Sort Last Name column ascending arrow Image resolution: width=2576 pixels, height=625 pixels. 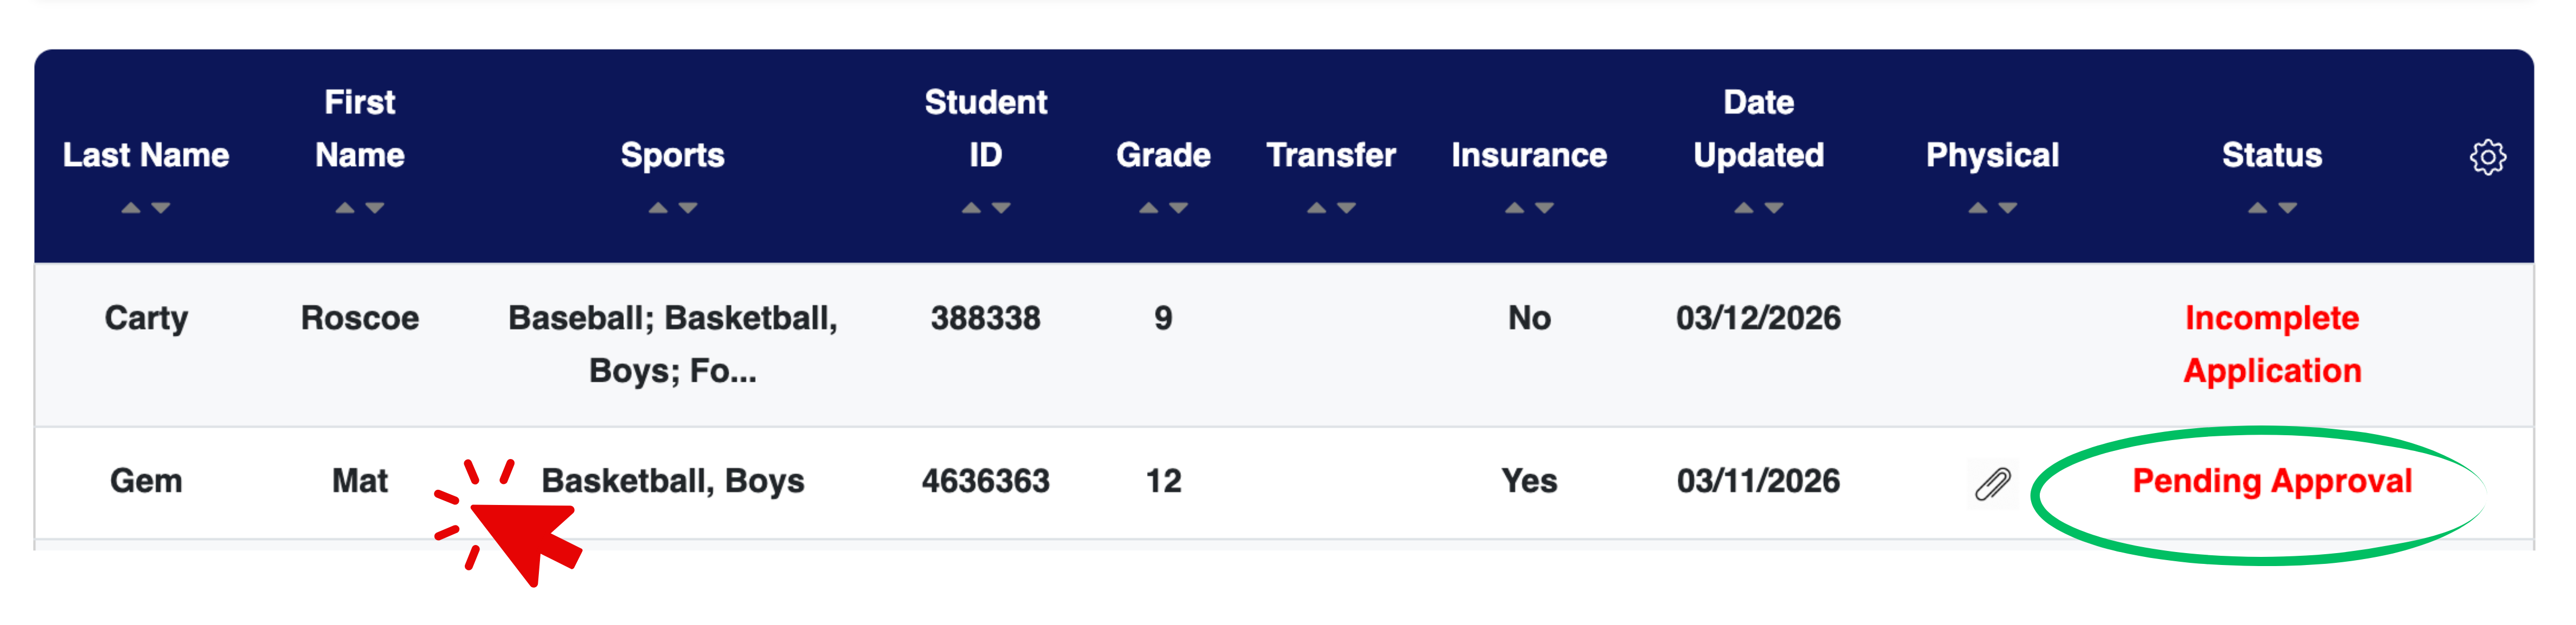coord(131,208)
